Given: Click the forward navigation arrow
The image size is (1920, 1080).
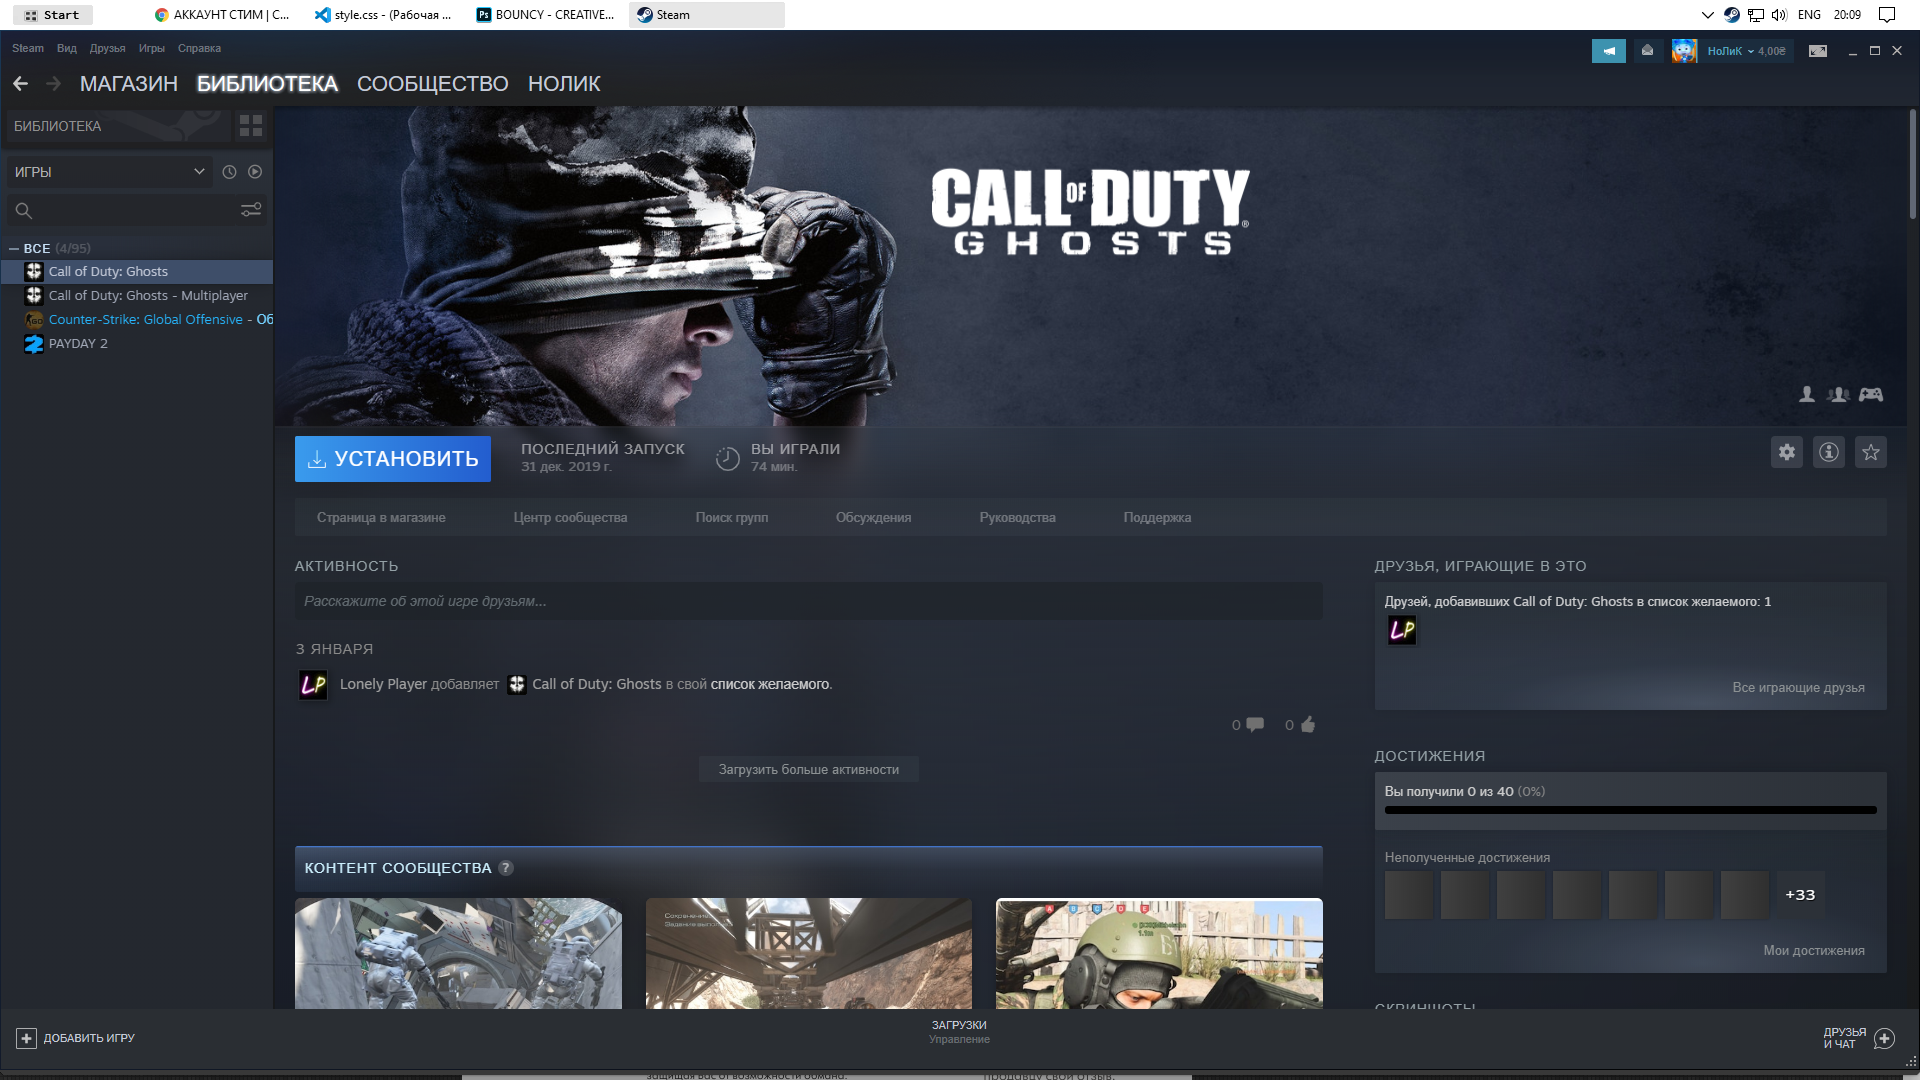Looking at the screenshot, I should coord(54,84).
